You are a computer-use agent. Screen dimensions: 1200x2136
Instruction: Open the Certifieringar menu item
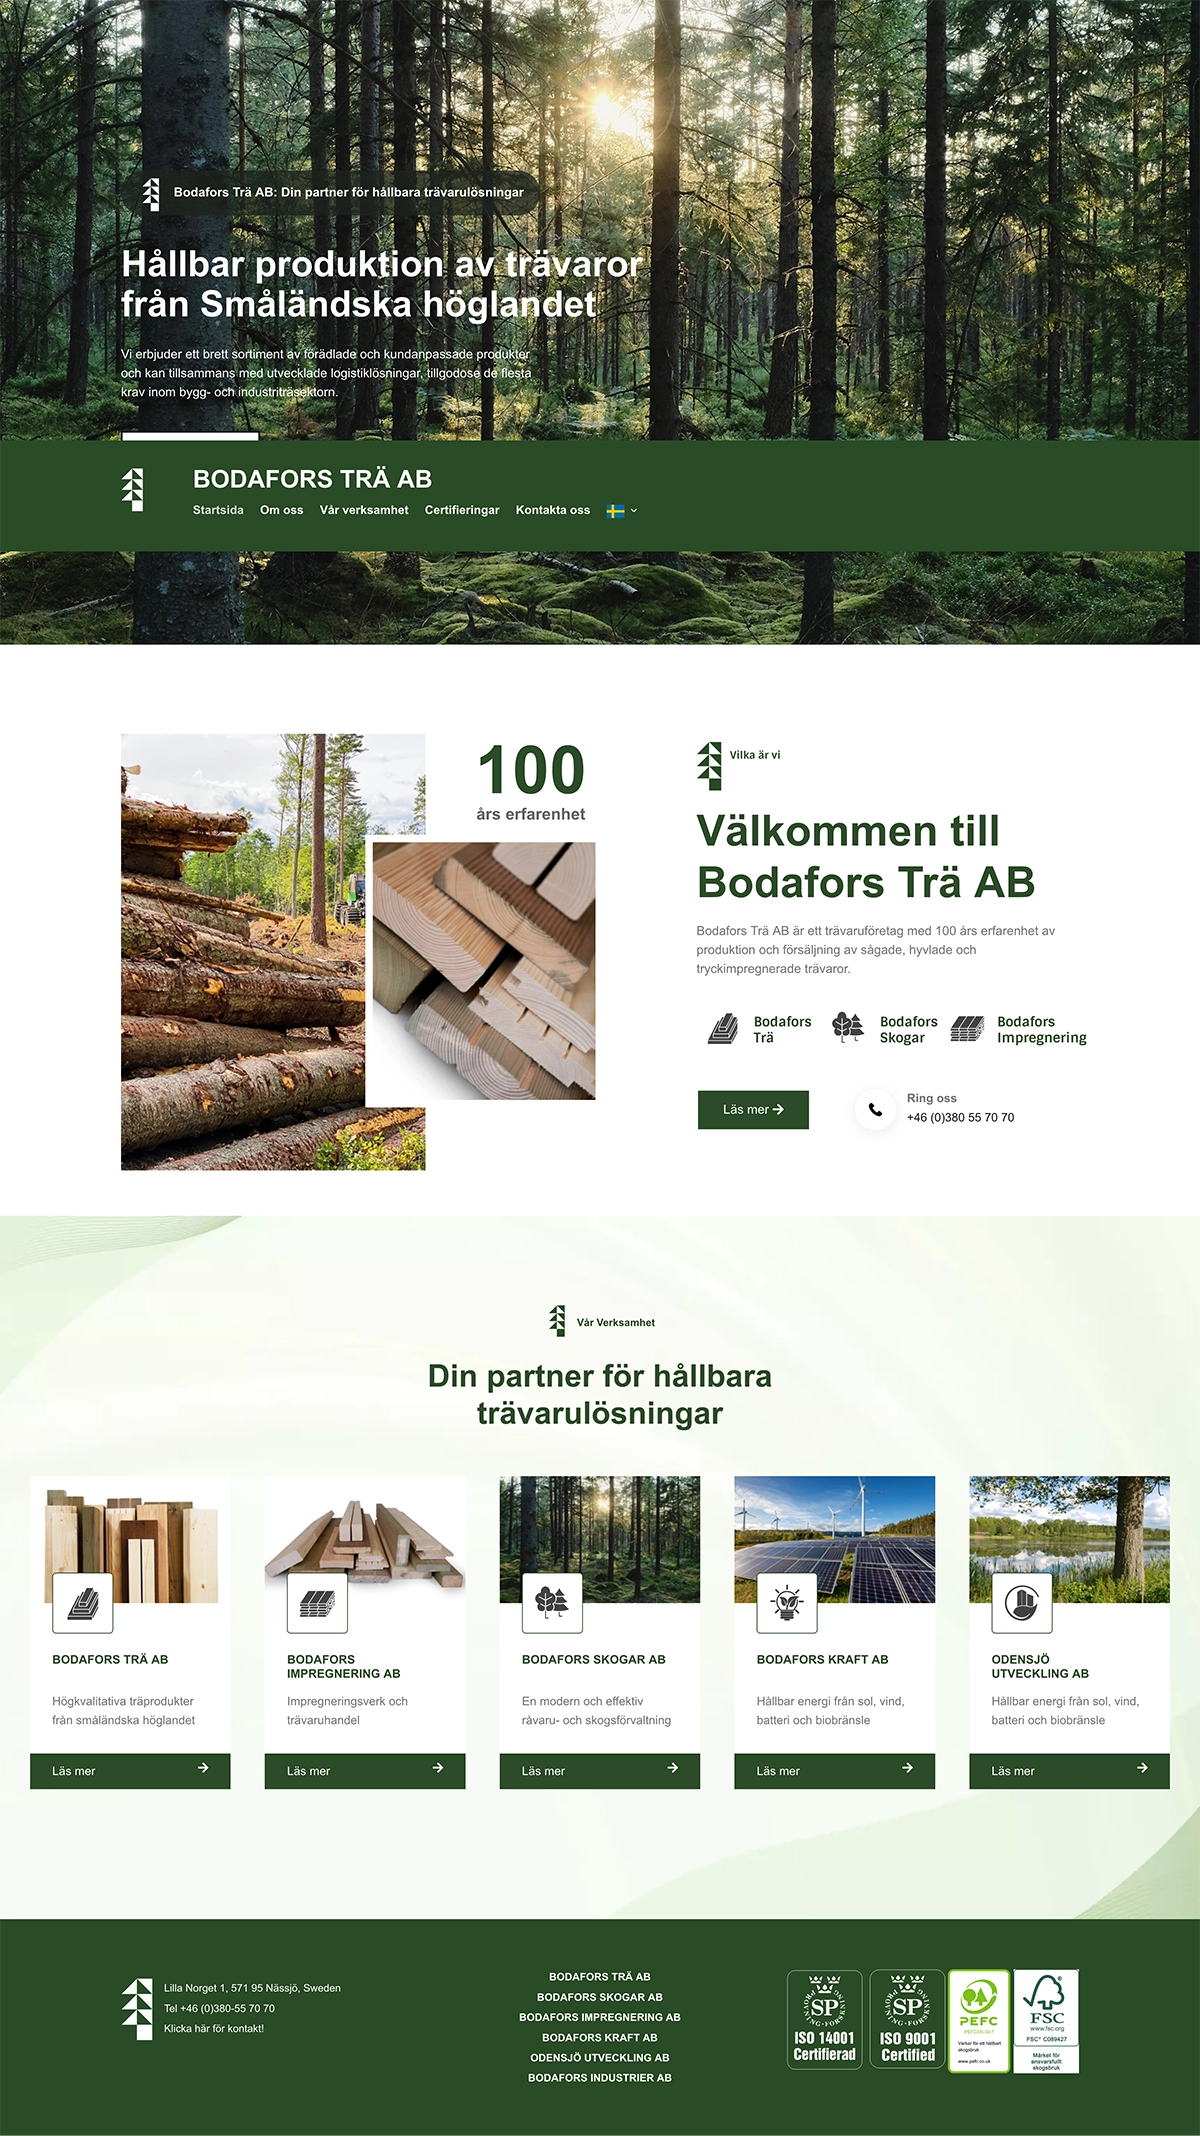[x=462, y=511]
